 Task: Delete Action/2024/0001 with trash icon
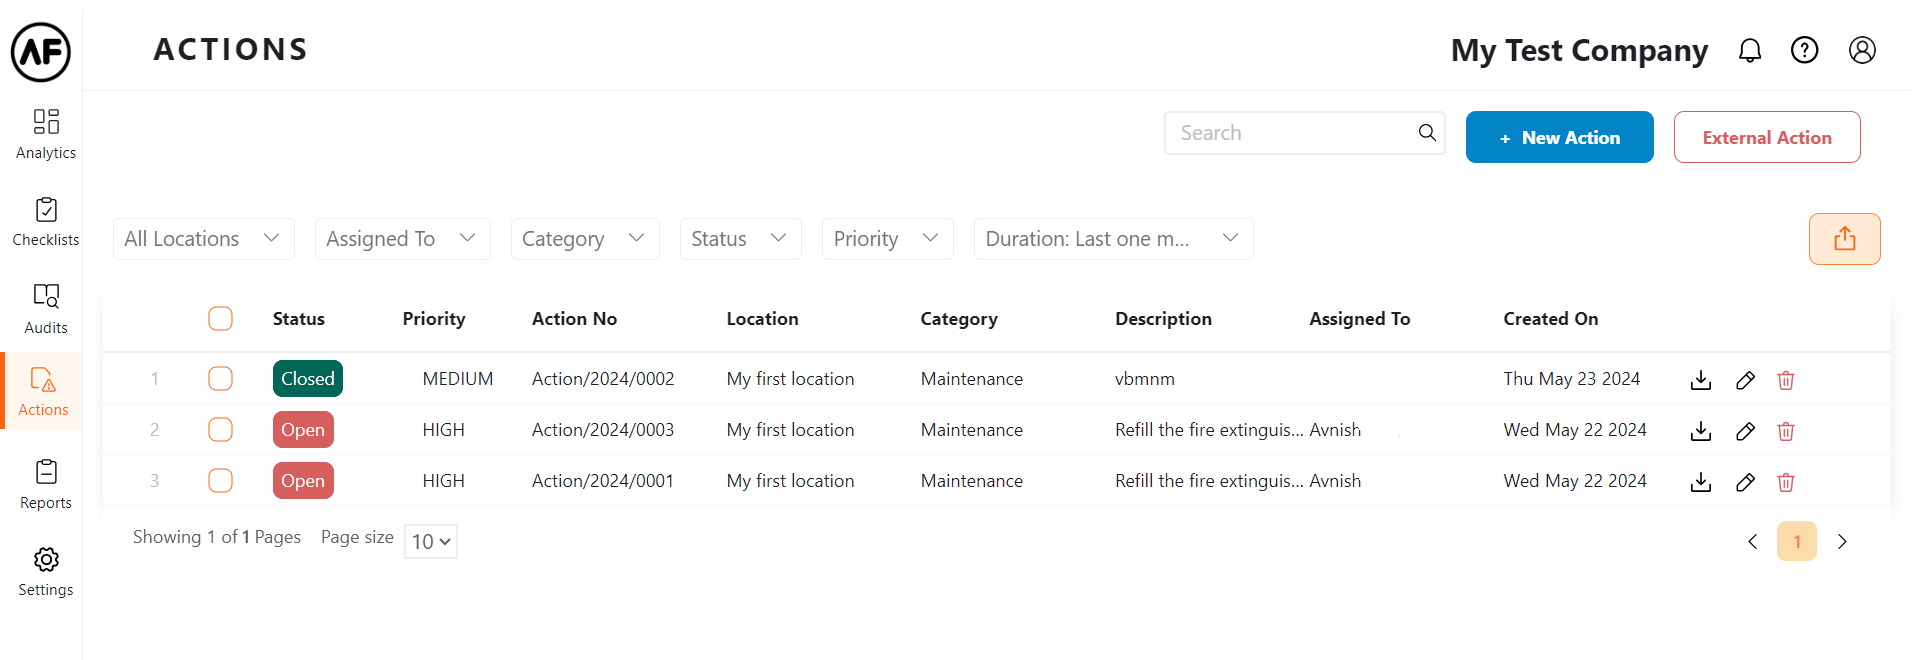[1785, 482]
